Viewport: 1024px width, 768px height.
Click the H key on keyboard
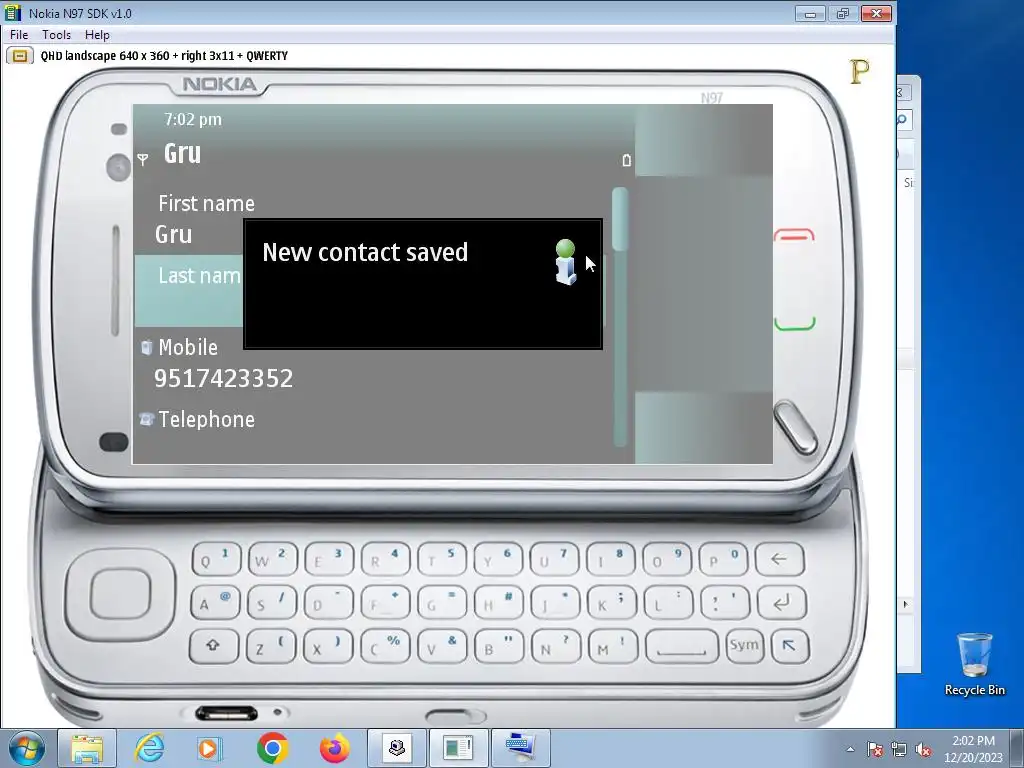pyautogui.click(x=498, y=602)
